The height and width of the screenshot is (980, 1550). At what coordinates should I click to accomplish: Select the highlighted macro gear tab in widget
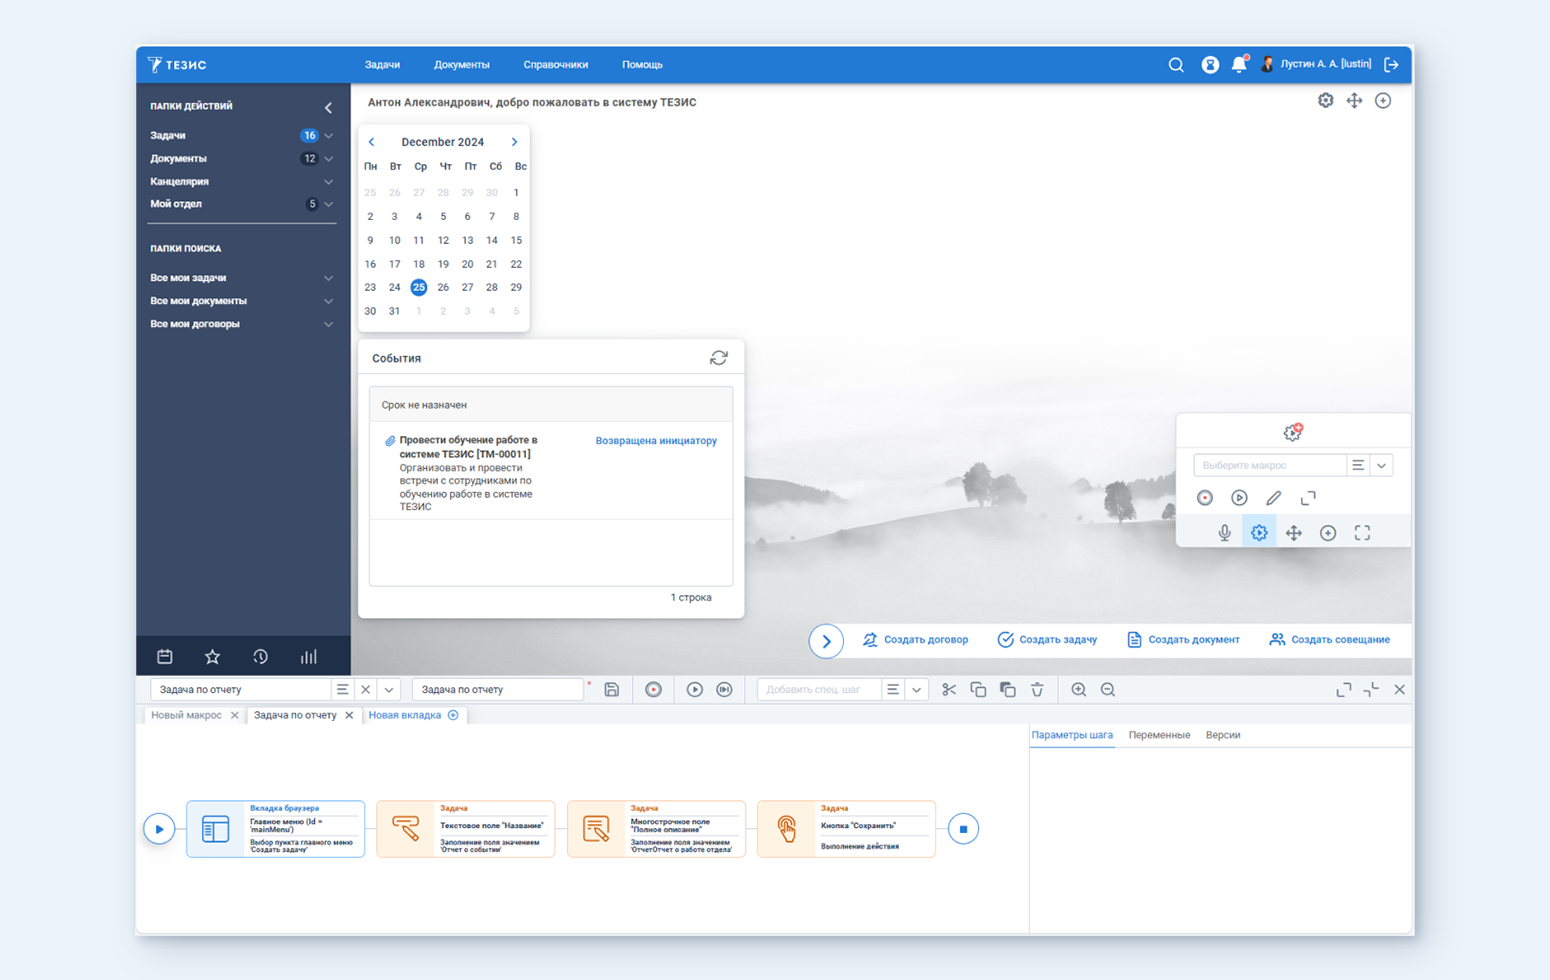[x=1259, y=533]
